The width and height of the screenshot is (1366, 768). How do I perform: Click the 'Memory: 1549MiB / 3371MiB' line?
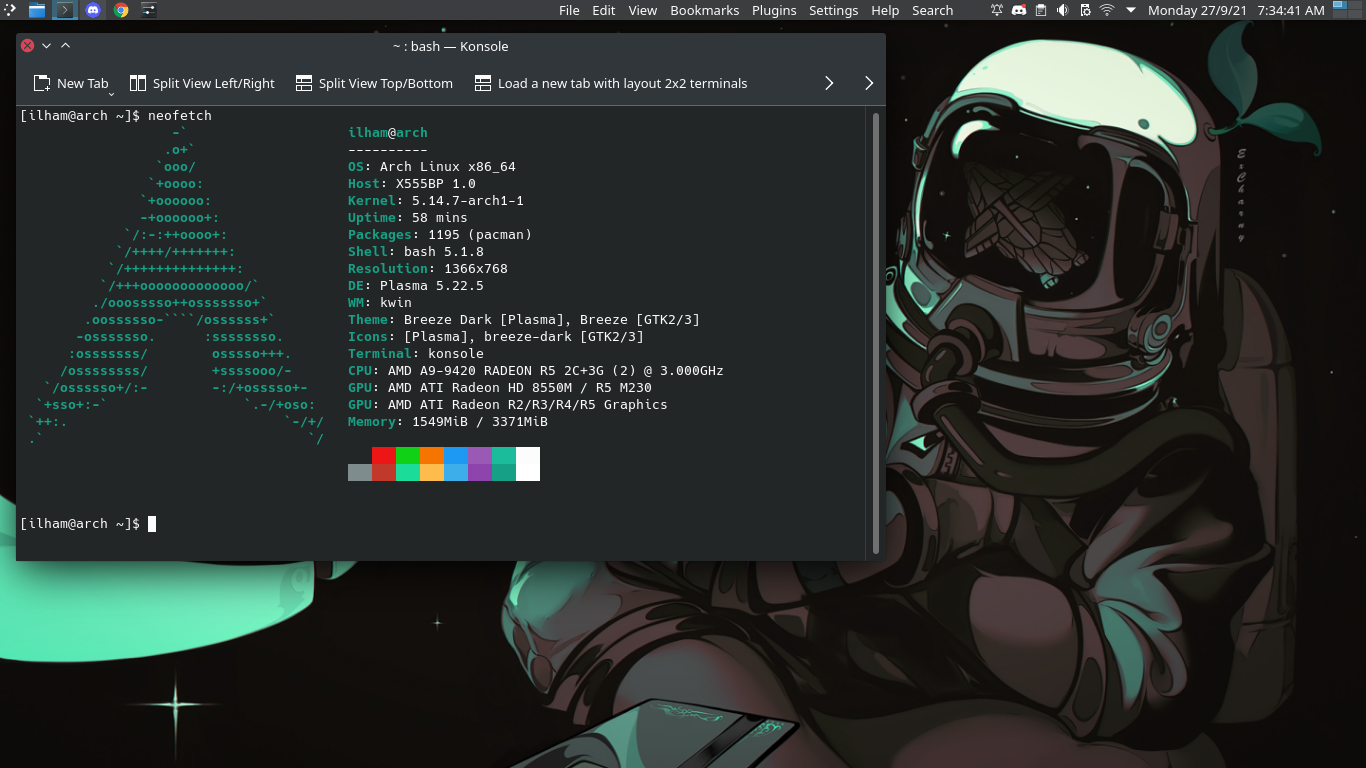(448, 422)
